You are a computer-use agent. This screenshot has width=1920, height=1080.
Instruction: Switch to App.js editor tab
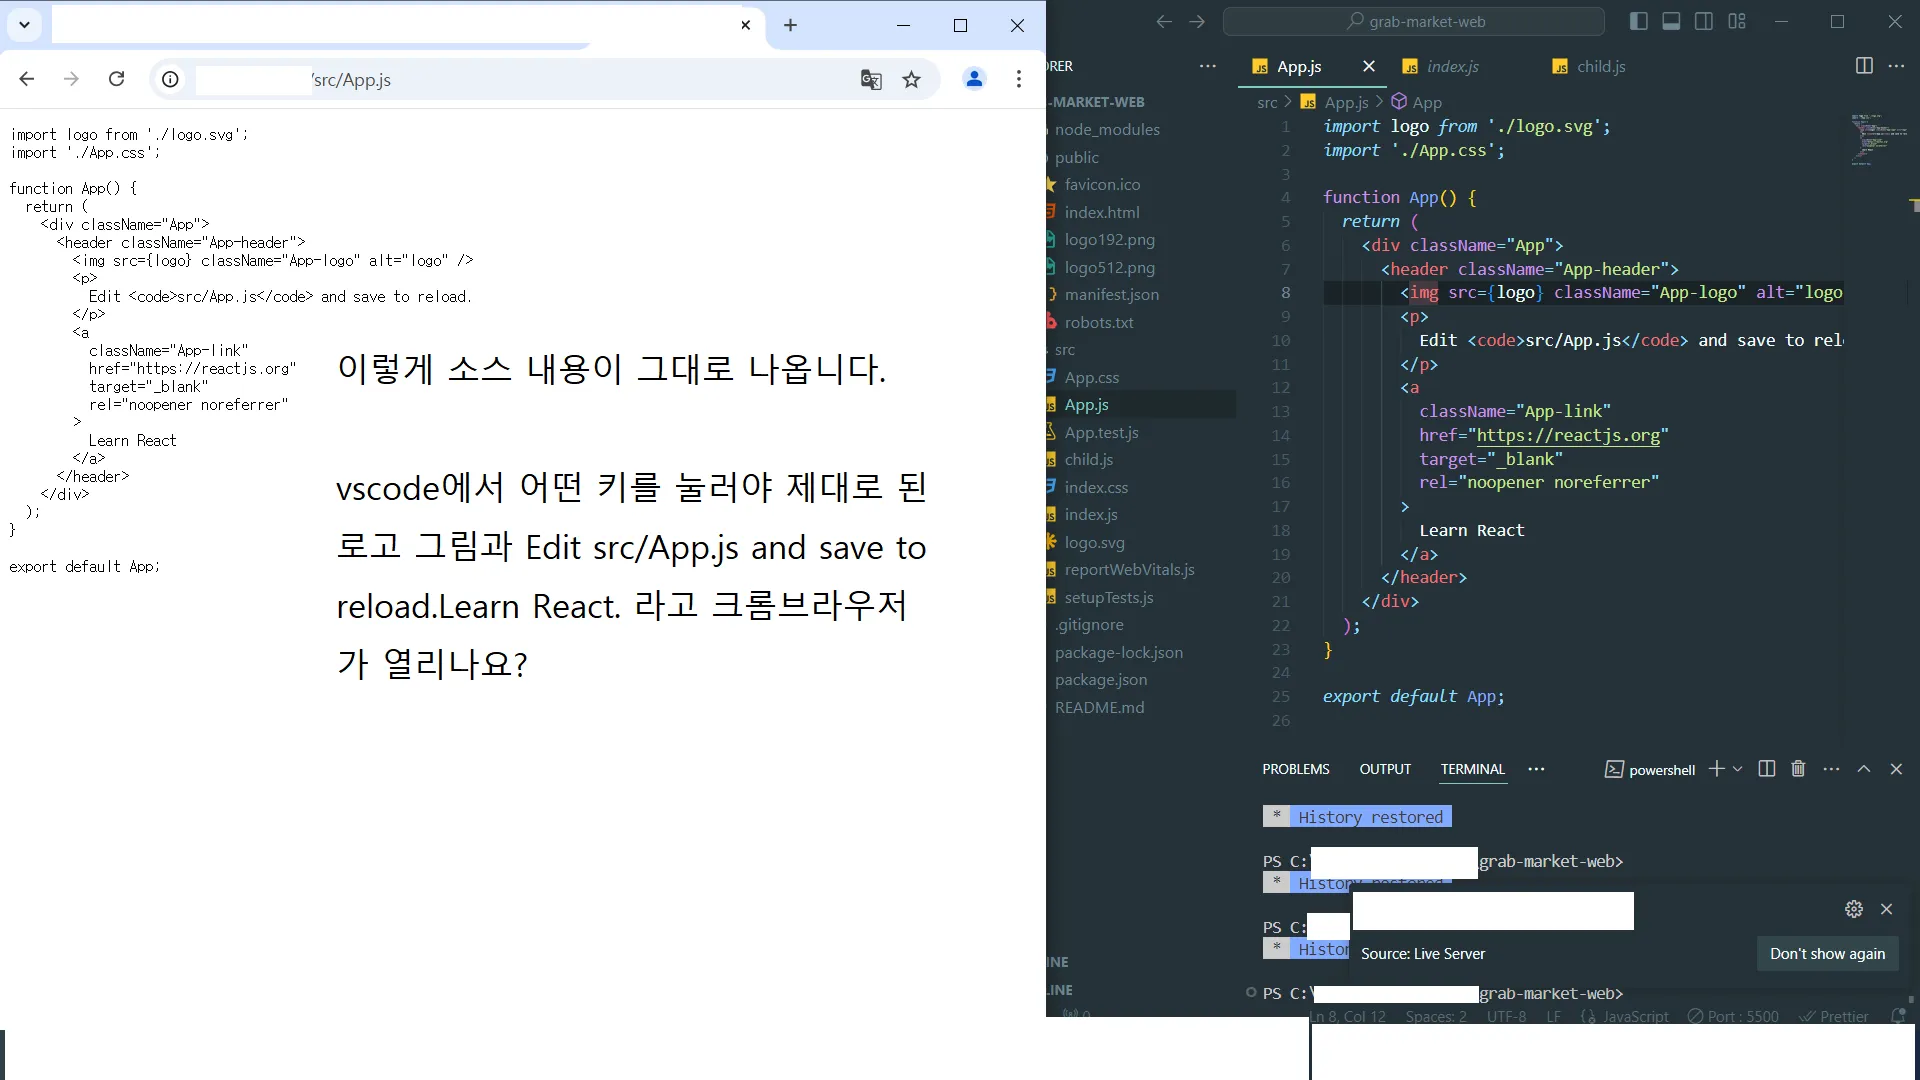pyautogui.click(x=1298, y=66)
